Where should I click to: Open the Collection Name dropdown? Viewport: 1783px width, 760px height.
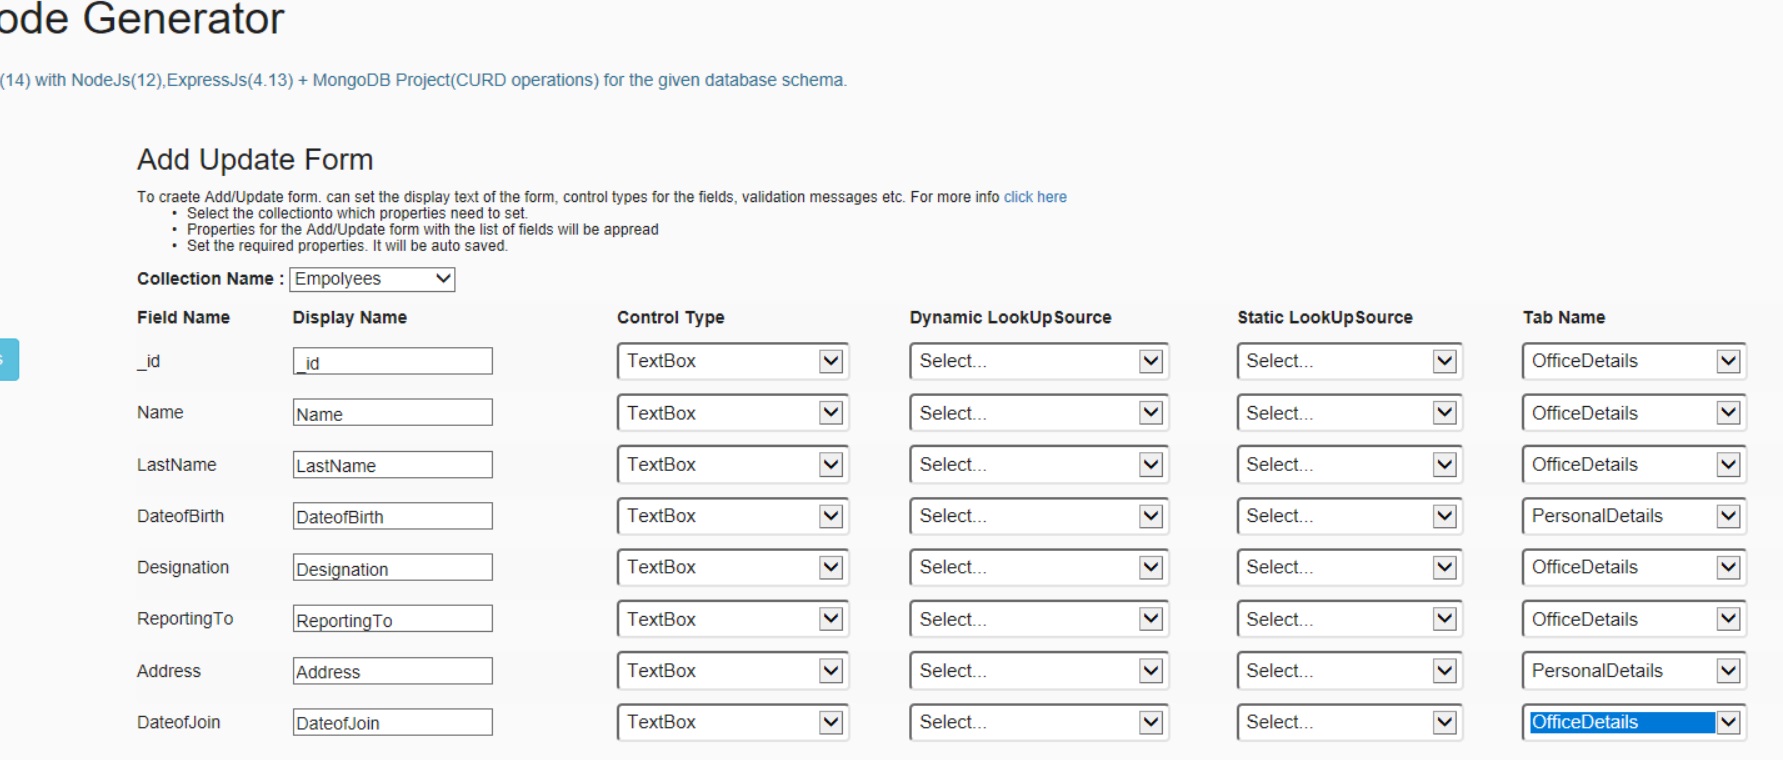(372, 279)
